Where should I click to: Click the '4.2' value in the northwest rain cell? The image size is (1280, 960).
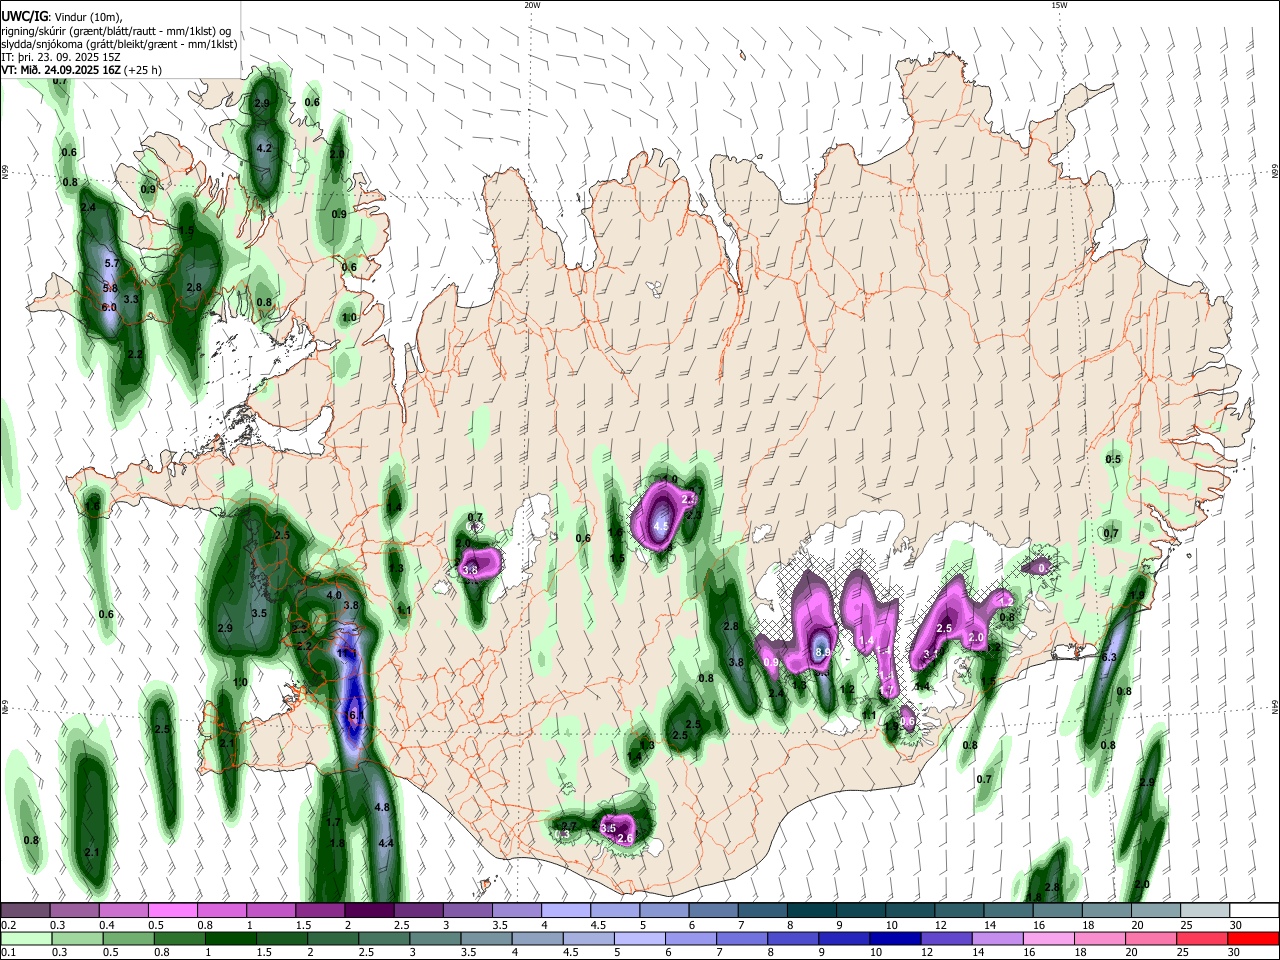coord(264,148)
